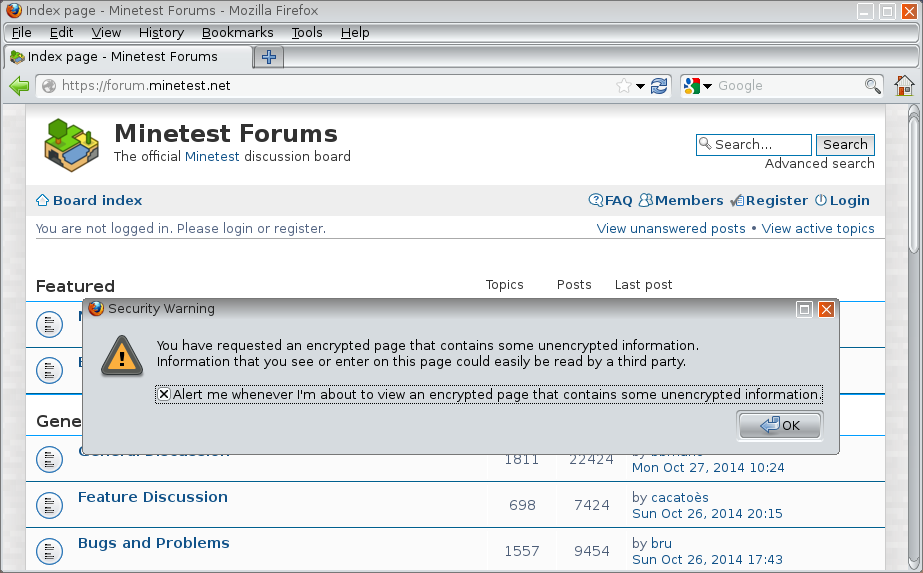Viewport: 923px width, 573px height.
Task: Open the FAQ link
Action: coord(618,201)
